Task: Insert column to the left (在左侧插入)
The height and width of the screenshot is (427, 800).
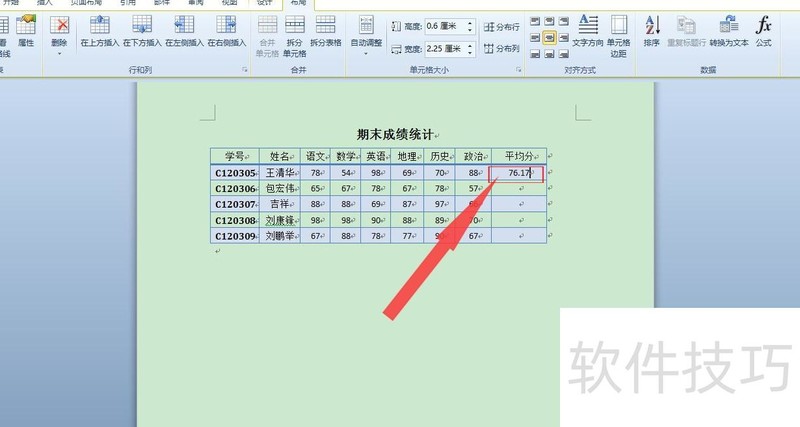Action: pos(184,32)
